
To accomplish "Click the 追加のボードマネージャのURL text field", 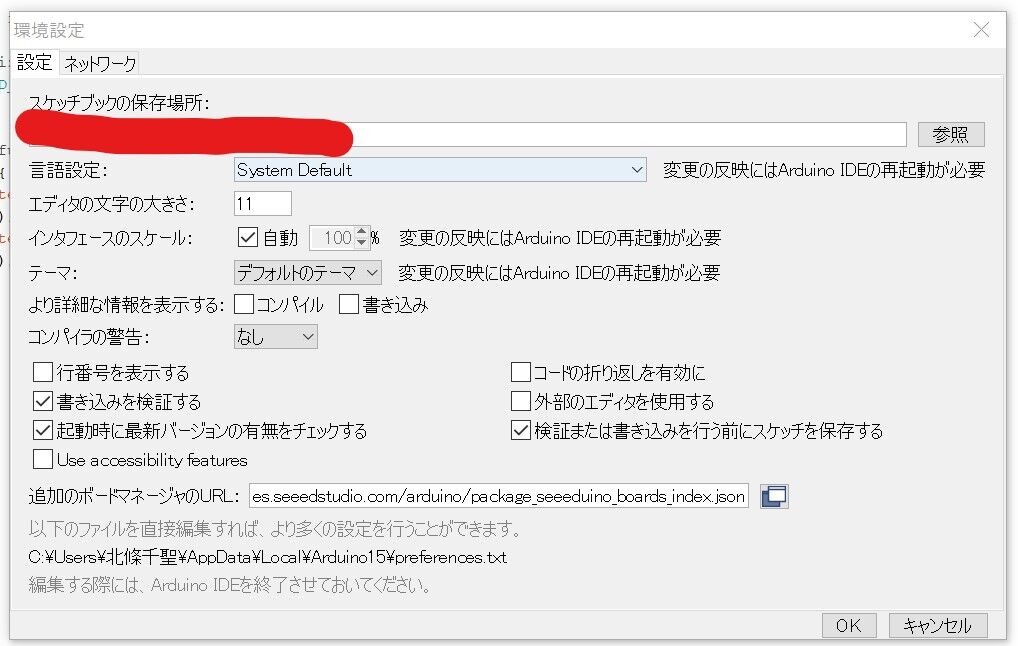I will [499, 497].
